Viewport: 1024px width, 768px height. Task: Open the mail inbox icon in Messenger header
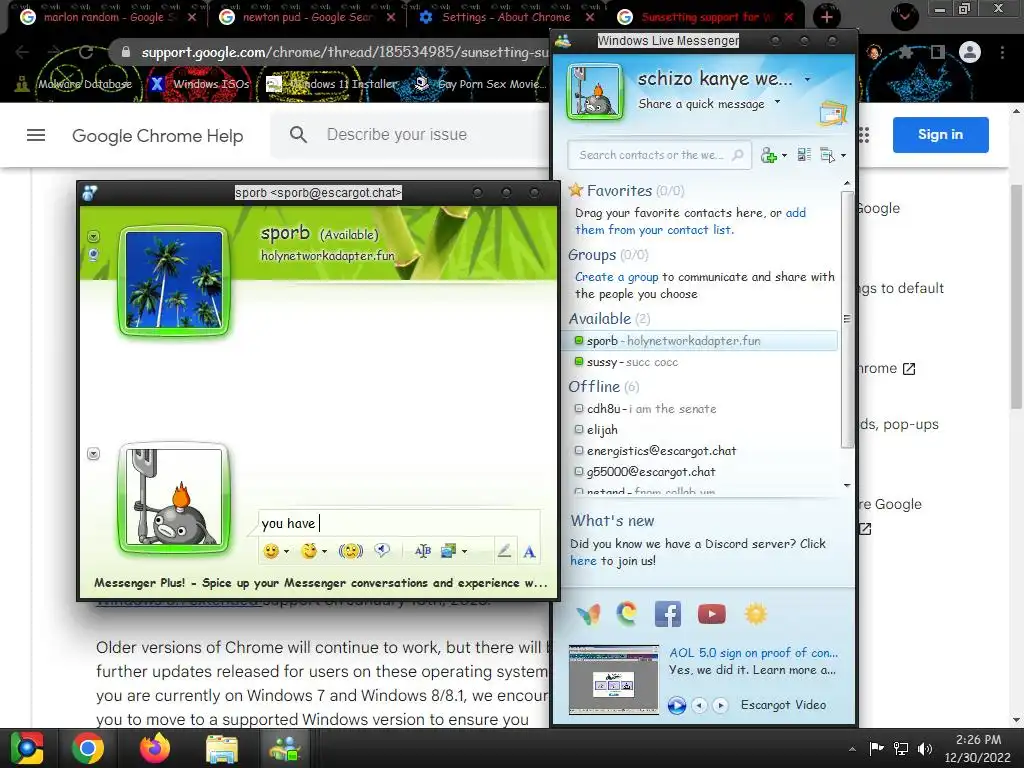[833, 114]
